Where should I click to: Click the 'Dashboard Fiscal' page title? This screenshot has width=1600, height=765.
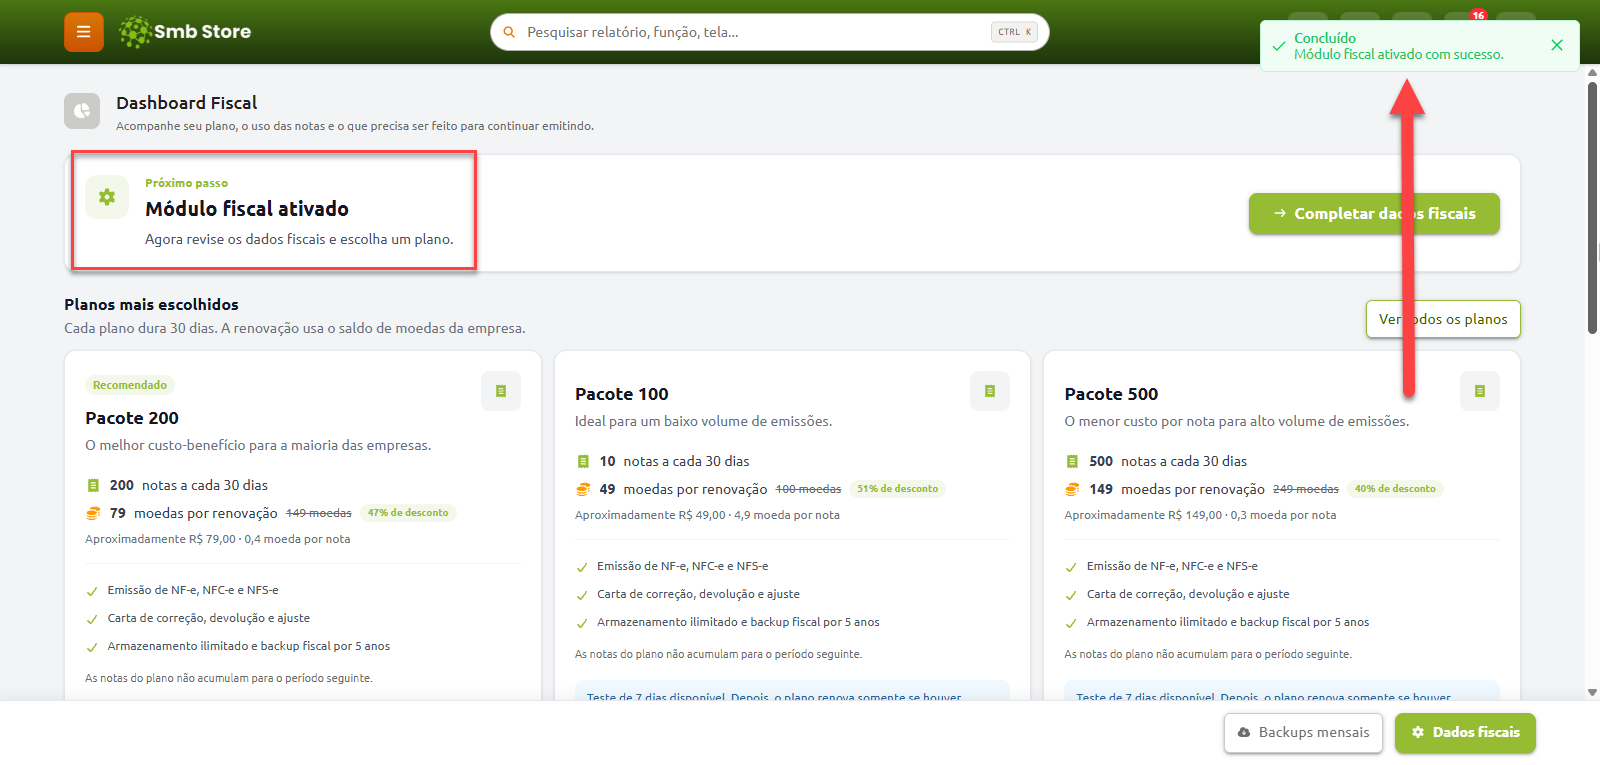click(187, 103)
